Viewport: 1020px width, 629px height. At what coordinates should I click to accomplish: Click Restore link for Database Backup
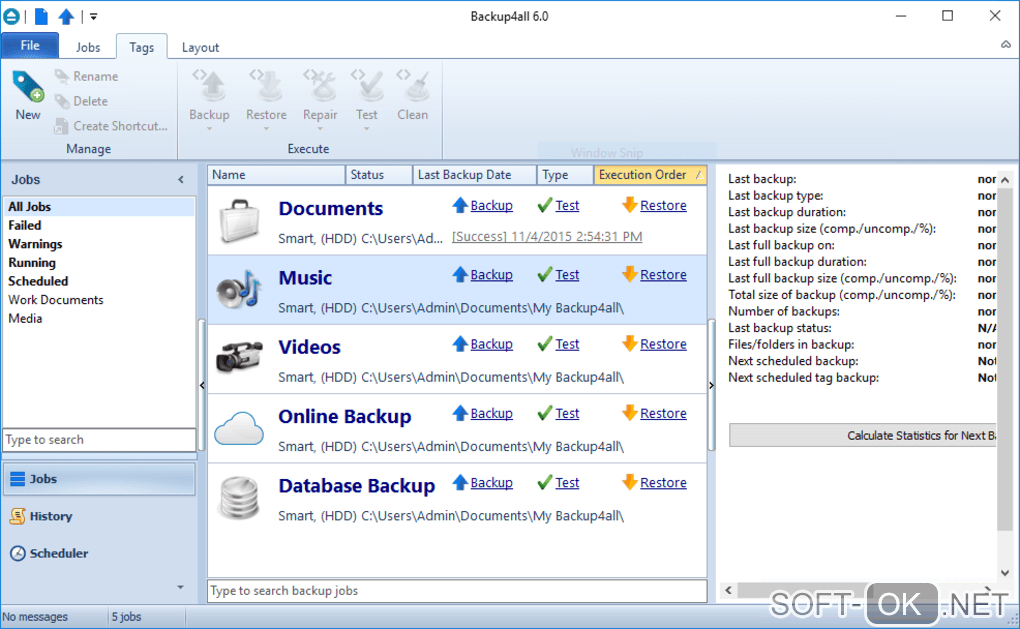663,483
